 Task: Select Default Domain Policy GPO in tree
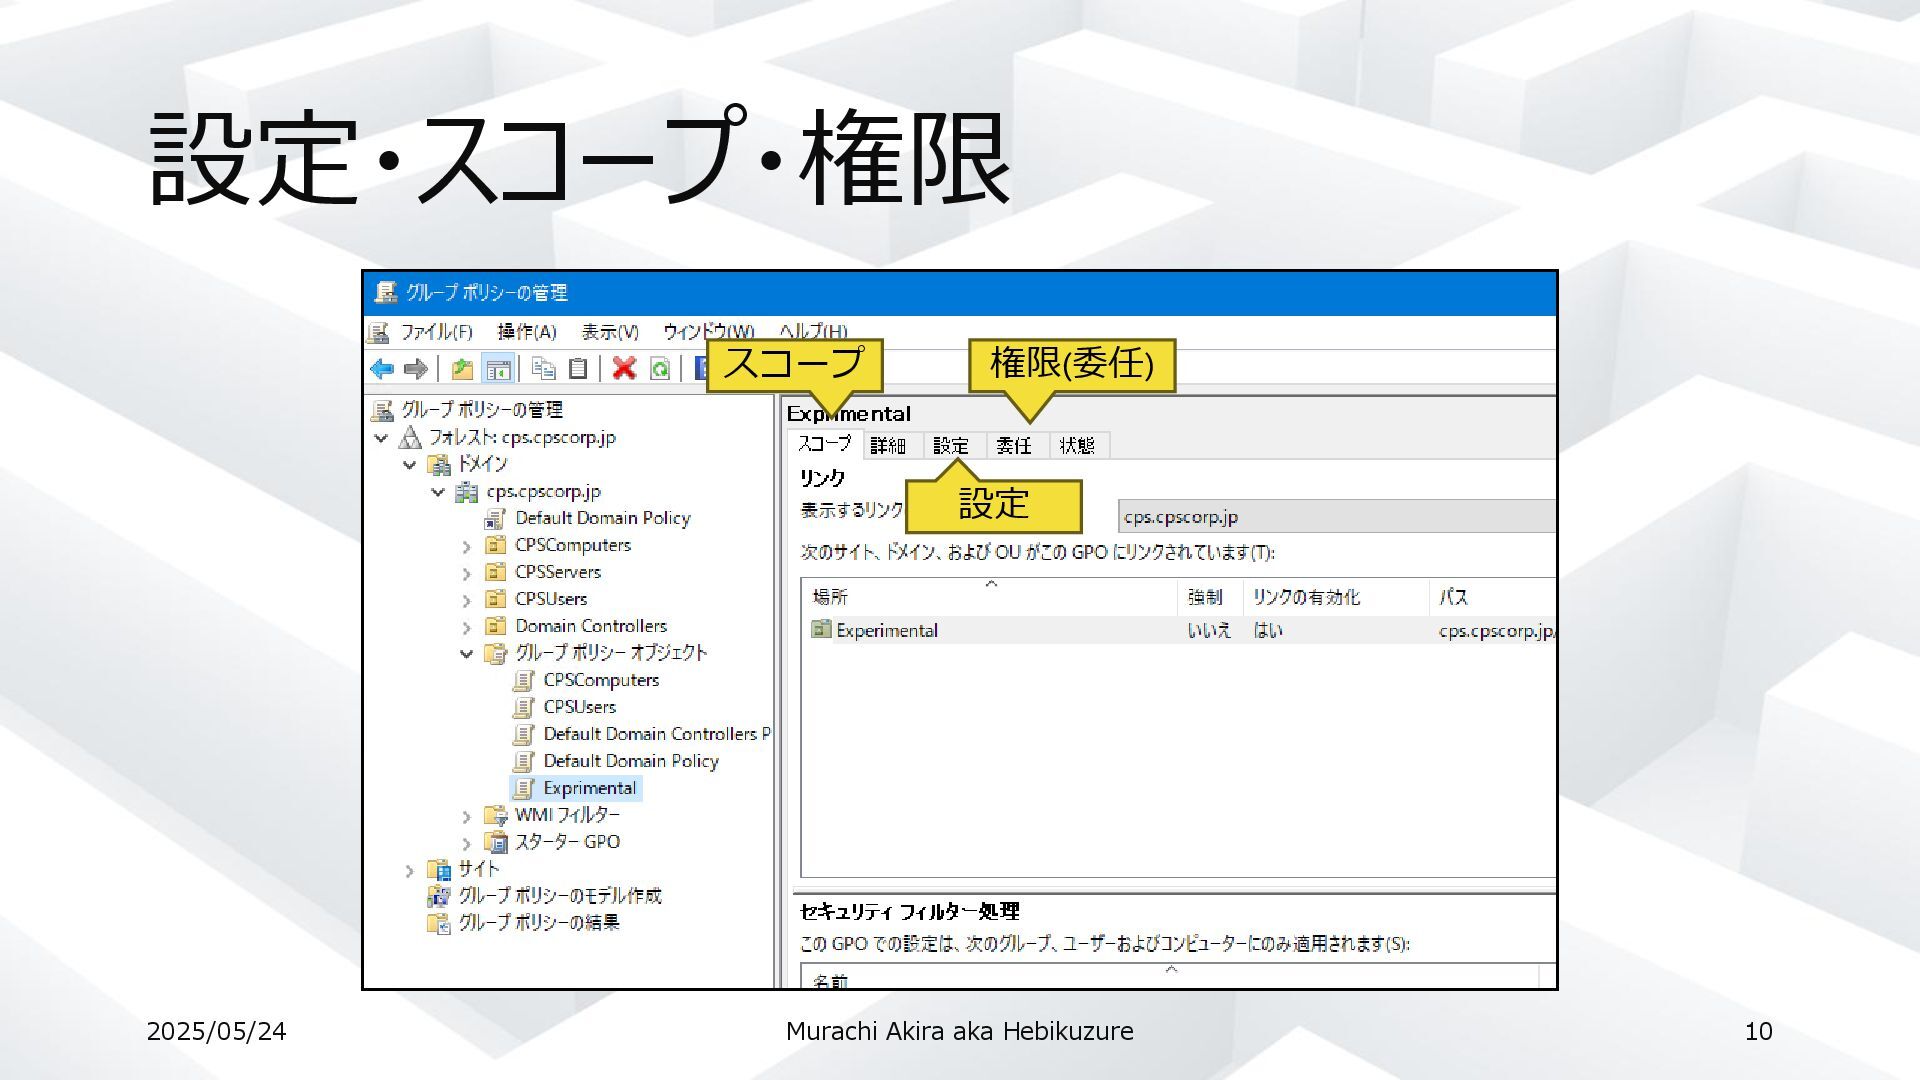tap(630, 761)
